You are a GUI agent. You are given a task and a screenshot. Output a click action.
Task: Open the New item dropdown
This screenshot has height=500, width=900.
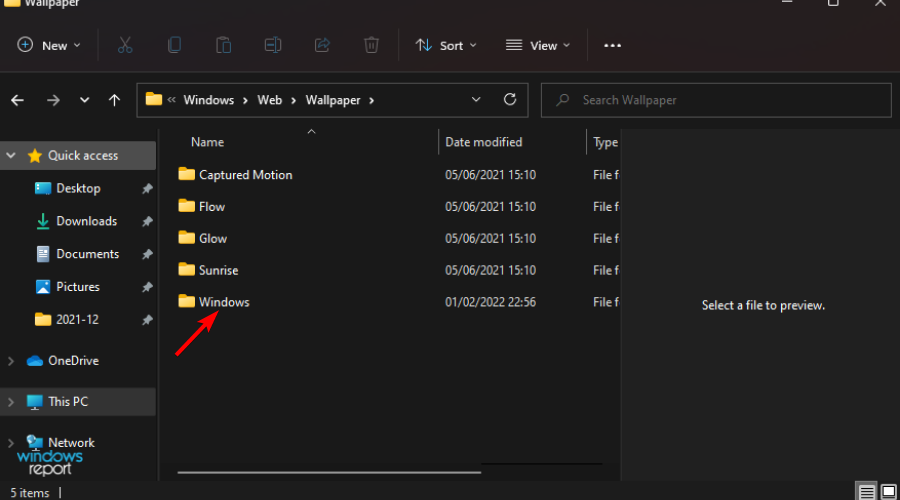point(49,45)
